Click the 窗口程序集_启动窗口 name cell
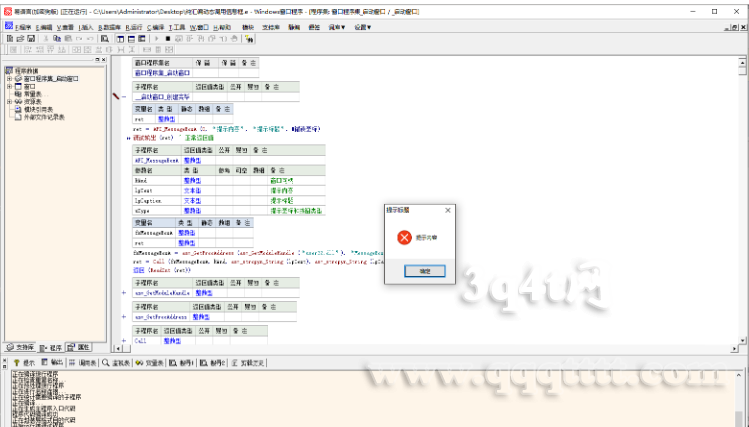Image resolution: width=749 pixels, height=427 pixels. click(x=162, y=73)
